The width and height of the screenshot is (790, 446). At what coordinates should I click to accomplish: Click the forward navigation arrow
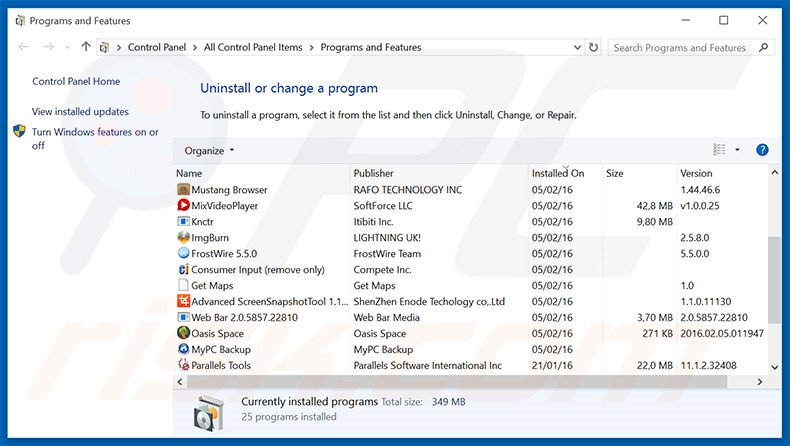(48, 47)
